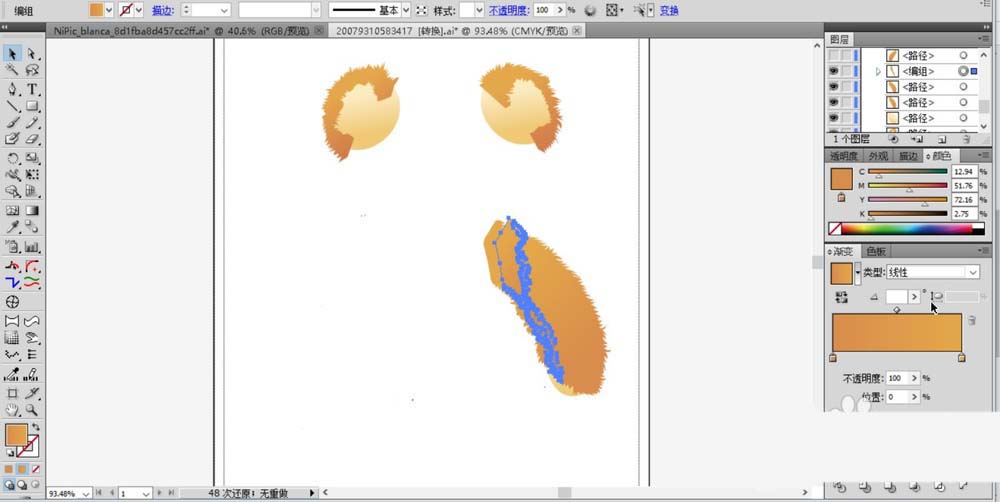
Task: Set toolbox paint mode to None
Action: point(36,469)
